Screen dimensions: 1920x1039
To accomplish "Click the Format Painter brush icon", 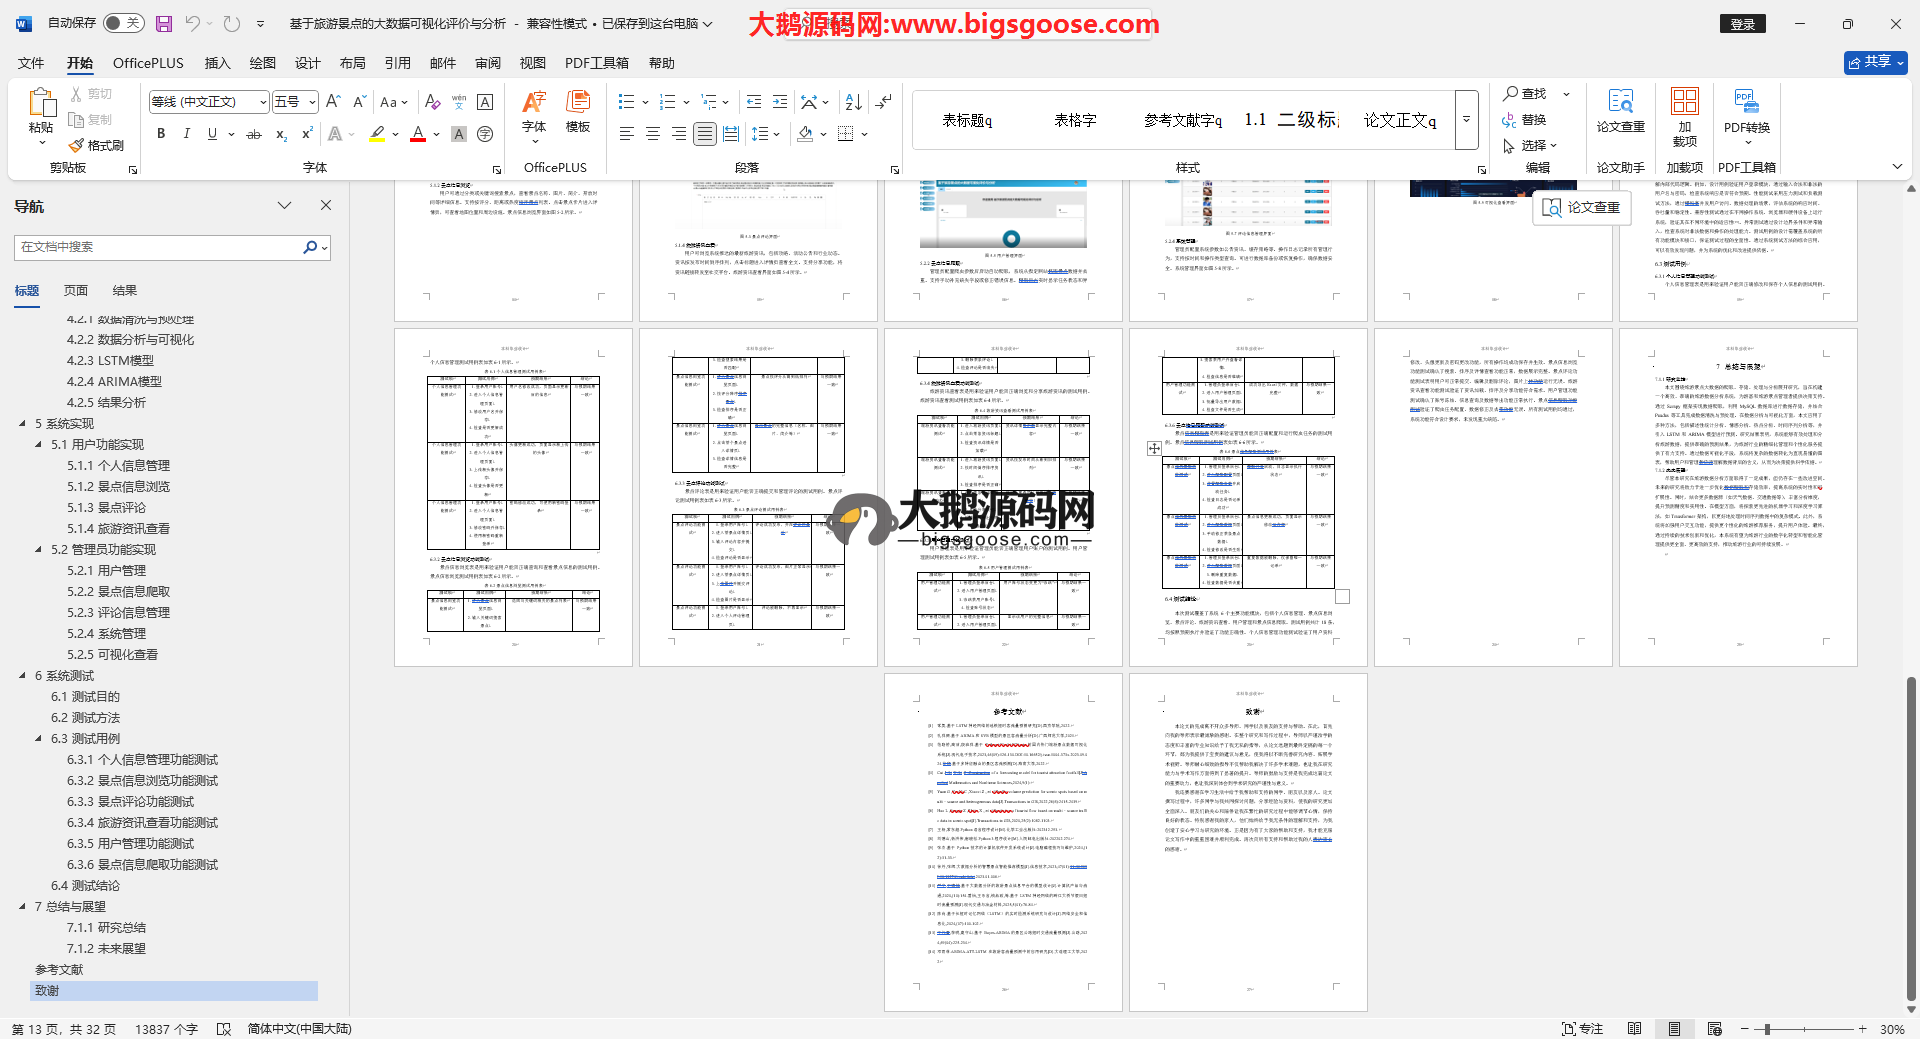I will pyautogui.click(x=96, y=146).
